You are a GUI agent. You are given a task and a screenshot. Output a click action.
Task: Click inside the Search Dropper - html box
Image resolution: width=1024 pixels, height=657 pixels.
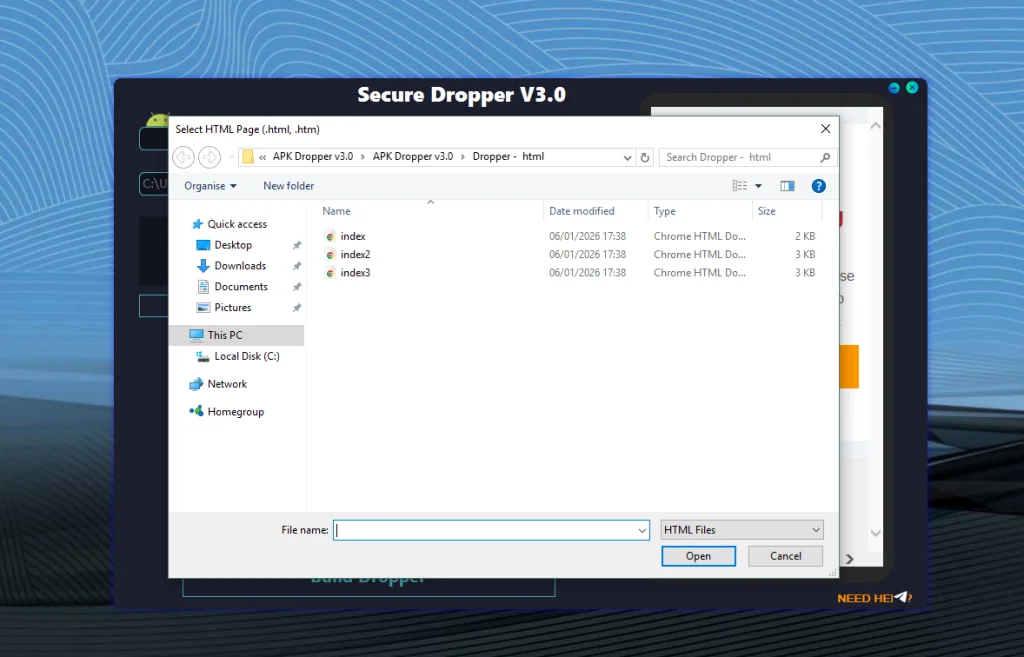pos(740,157)
